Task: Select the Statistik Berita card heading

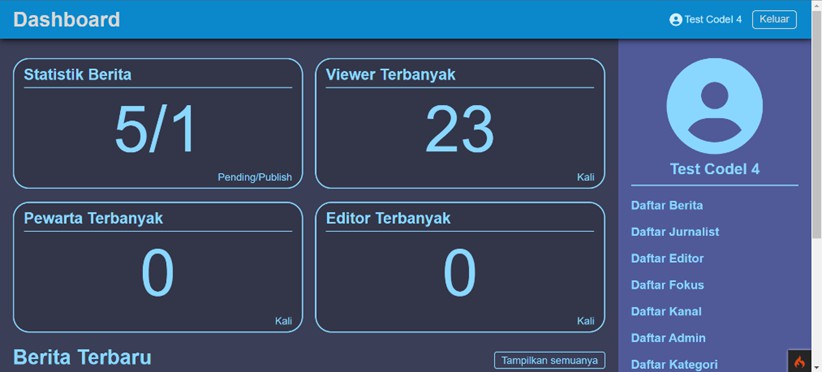Action: pos(78,74)
